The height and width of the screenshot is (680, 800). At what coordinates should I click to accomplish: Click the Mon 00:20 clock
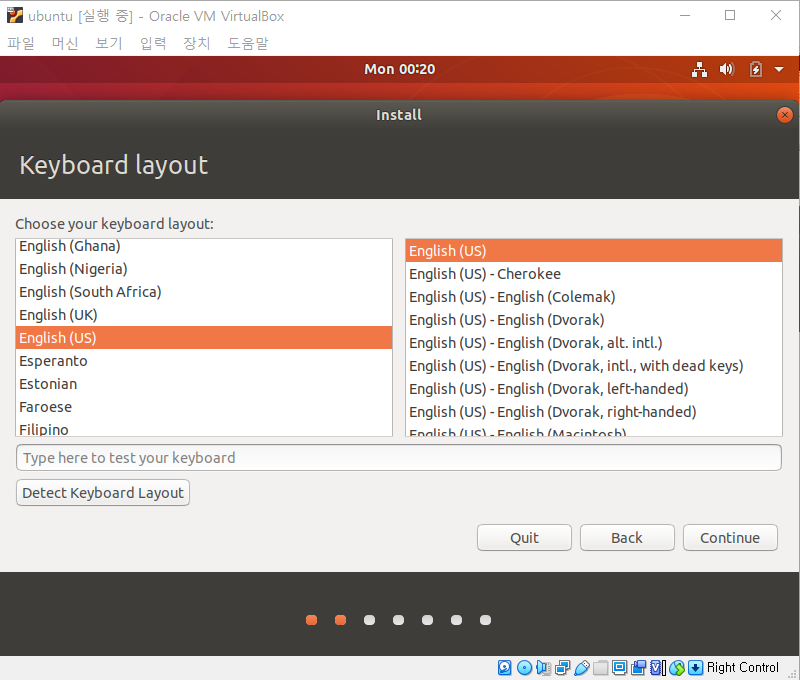399,69
